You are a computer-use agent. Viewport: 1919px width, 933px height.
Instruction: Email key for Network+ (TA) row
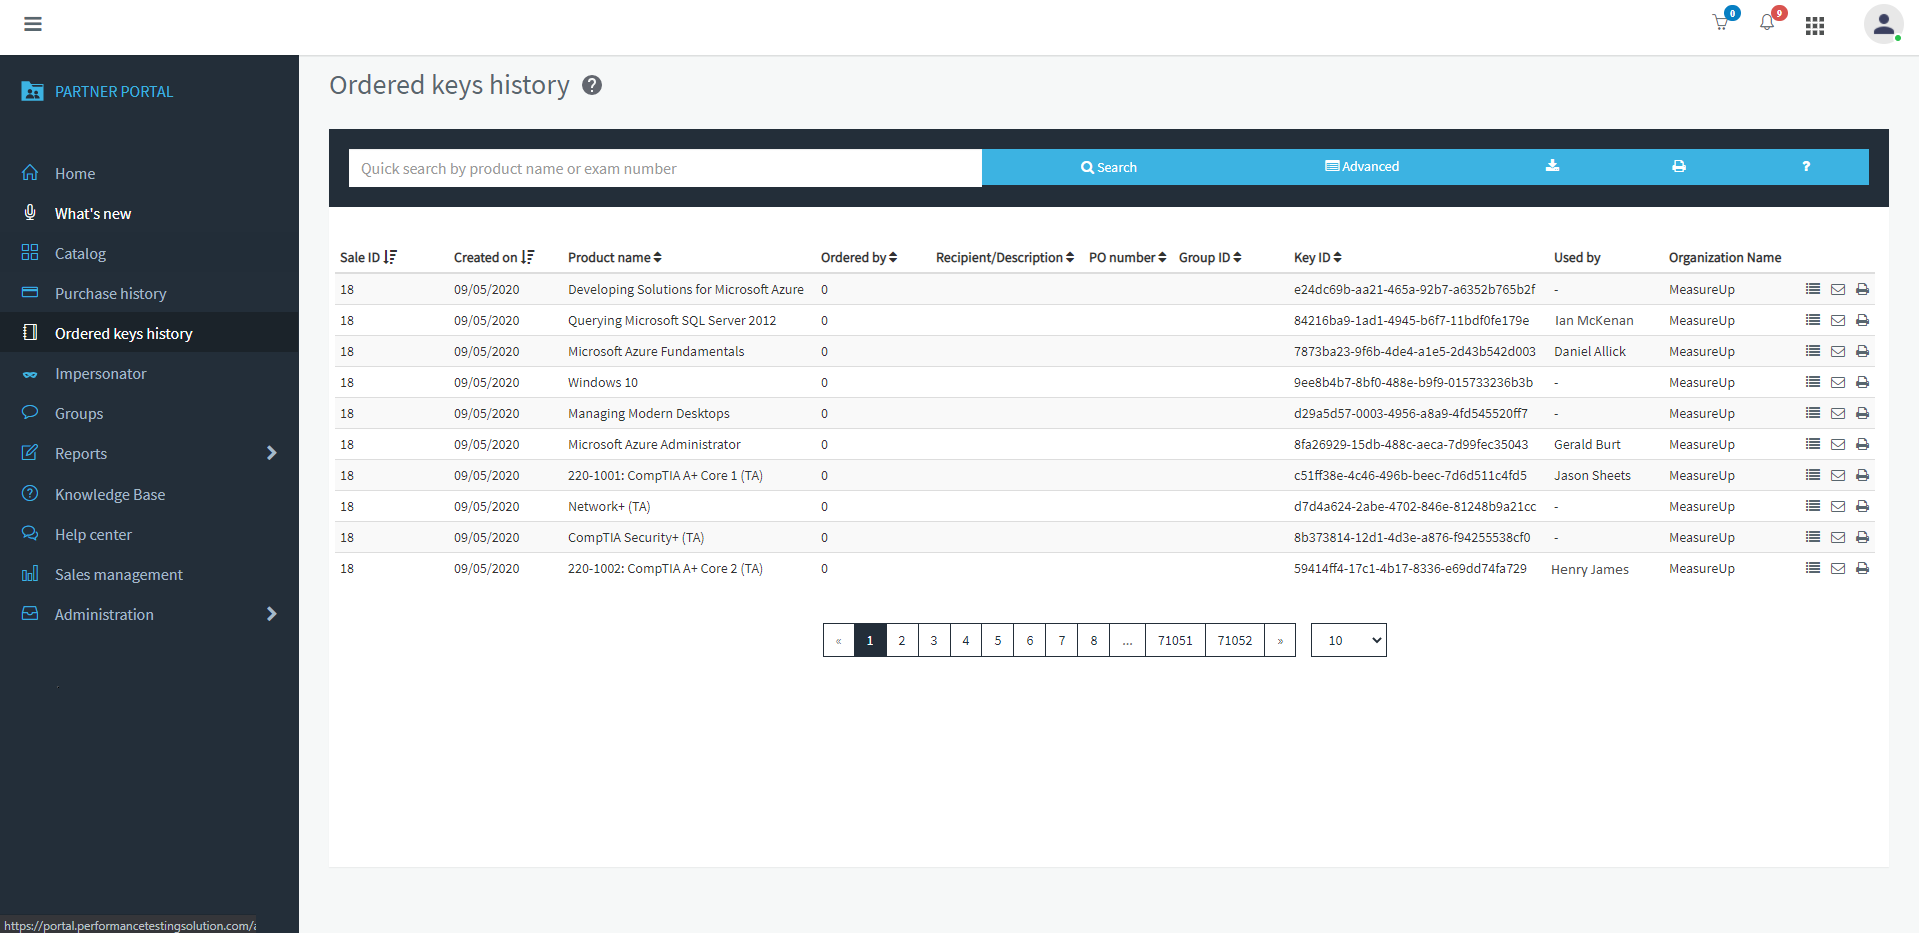(1838, 507)
